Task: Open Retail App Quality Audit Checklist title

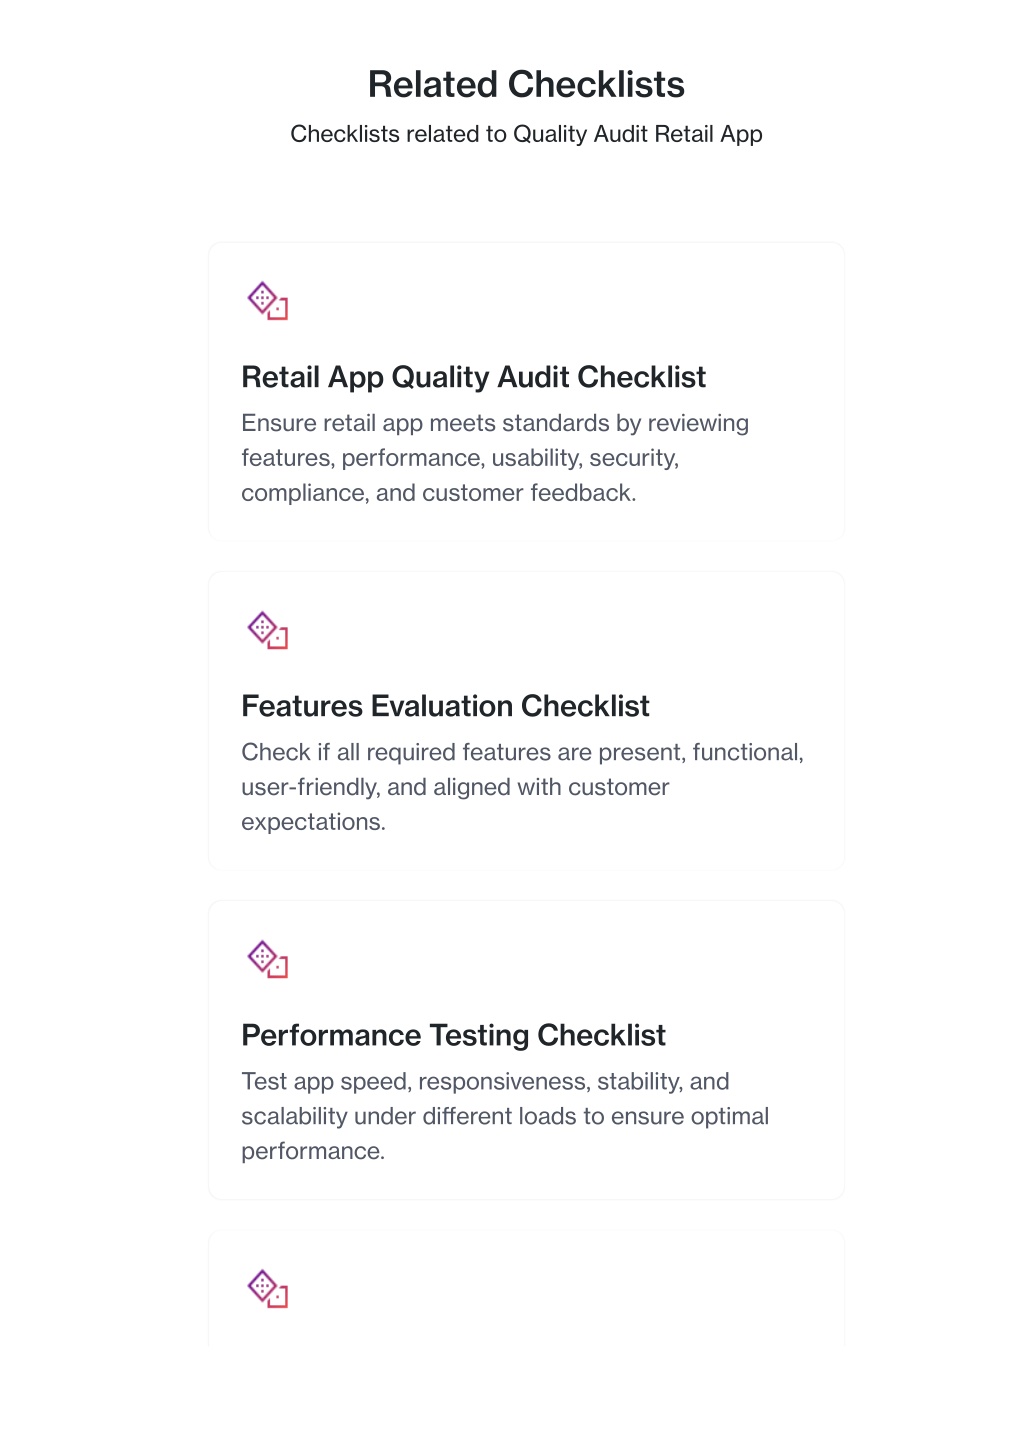Action: pyautogui.click(x=473, y=377)
